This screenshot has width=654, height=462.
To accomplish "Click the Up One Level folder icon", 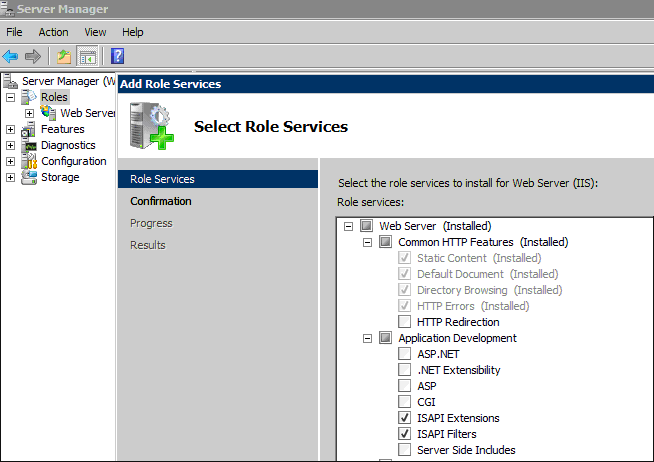I will point(64,56).
